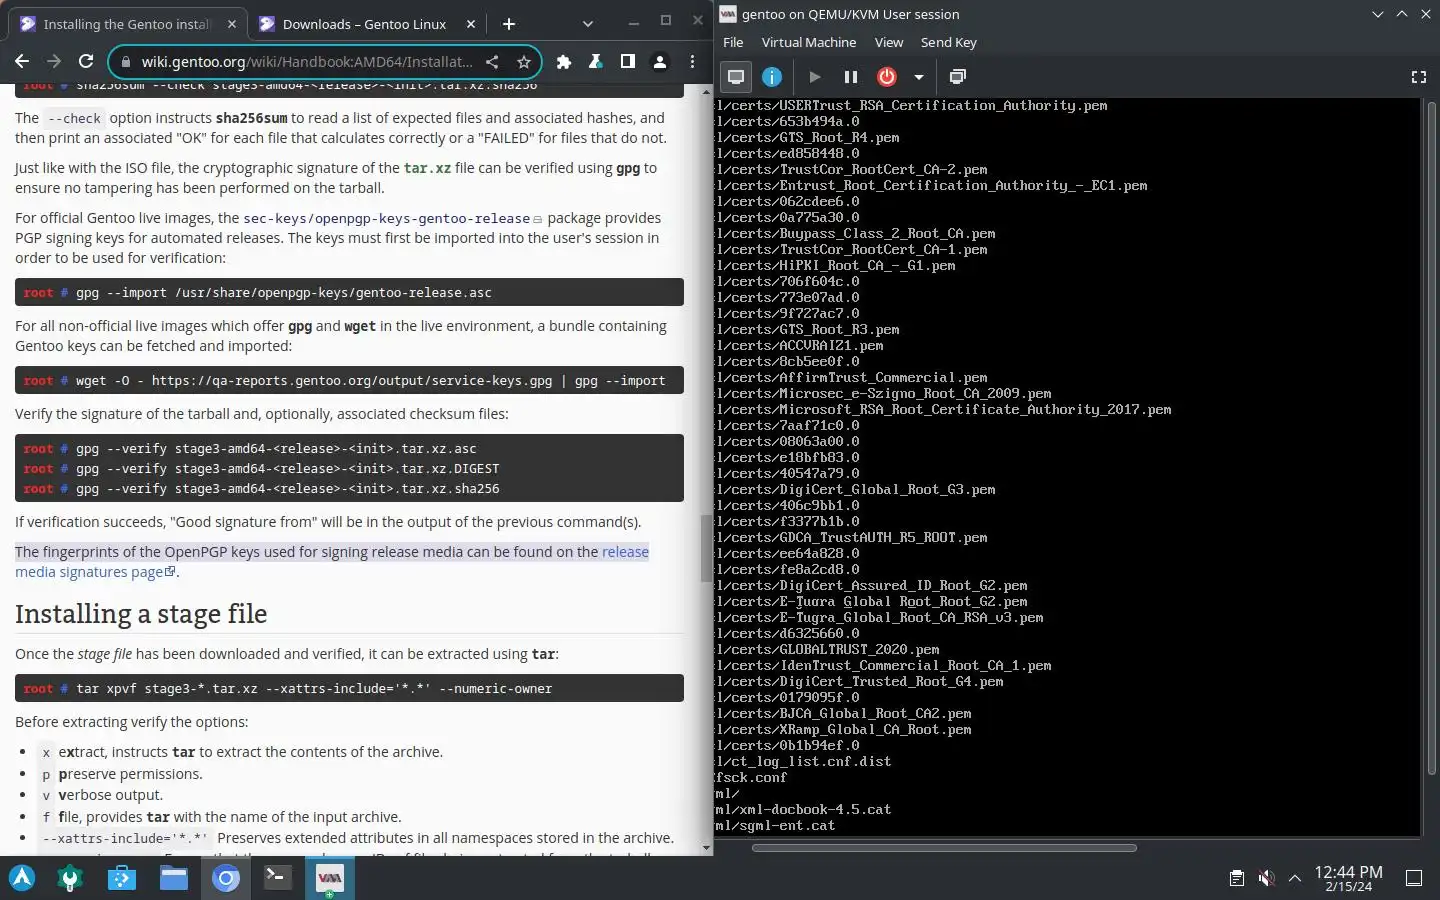Screen dimensions: 1440x900
Task: Click the gpg --import gentoo-release.asc command
Action: 349,292
